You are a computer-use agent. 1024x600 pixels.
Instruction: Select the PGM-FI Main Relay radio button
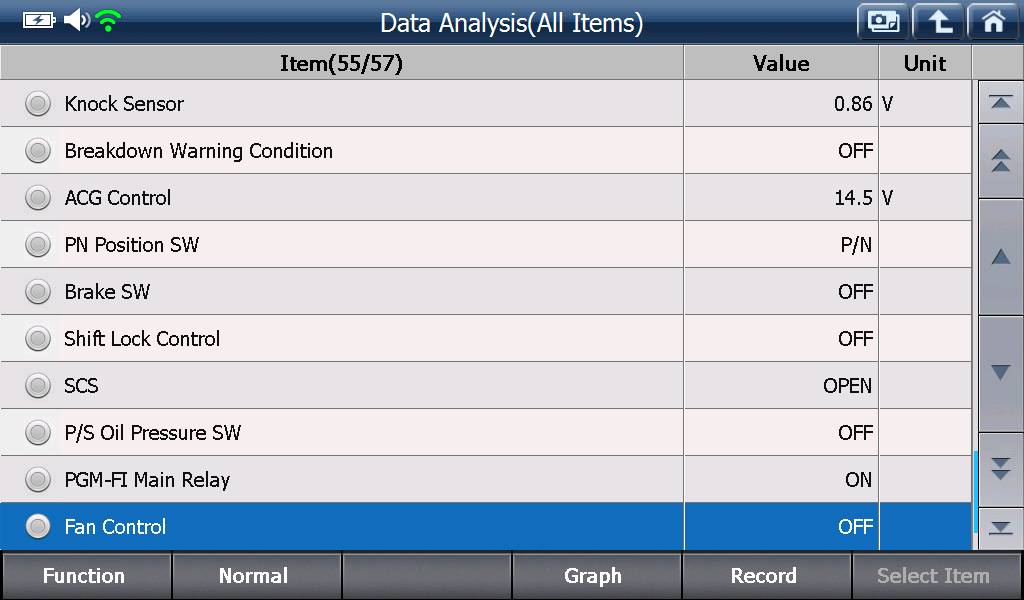(x=38, y=480)
